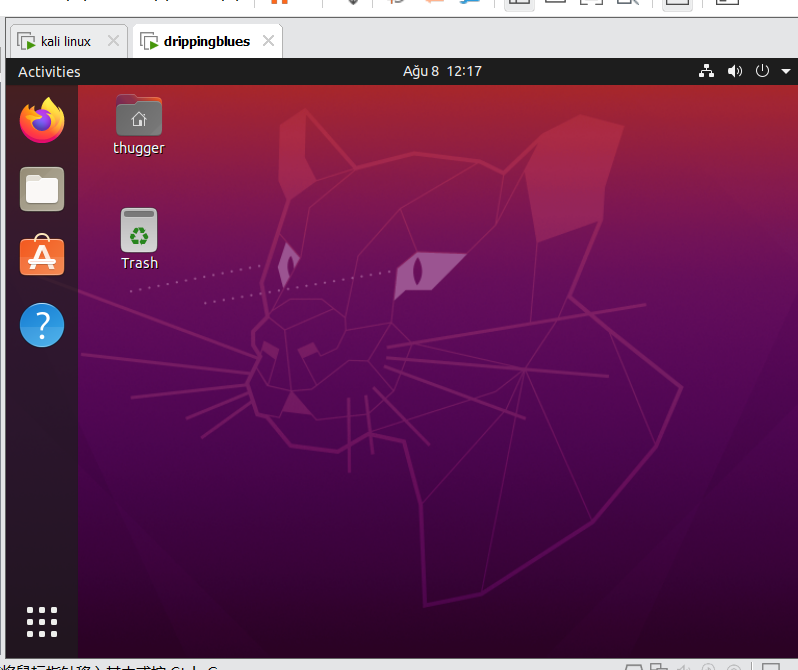
Task: Open Ubuntu Software from the dock
Action: tap(42, 255)
